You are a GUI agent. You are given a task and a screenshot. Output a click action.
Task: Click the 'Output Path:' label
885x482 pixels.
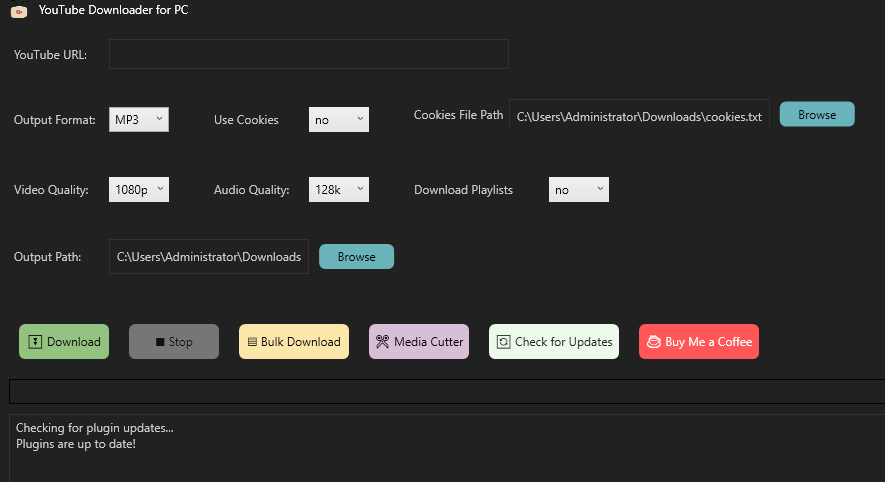point(47,257)
